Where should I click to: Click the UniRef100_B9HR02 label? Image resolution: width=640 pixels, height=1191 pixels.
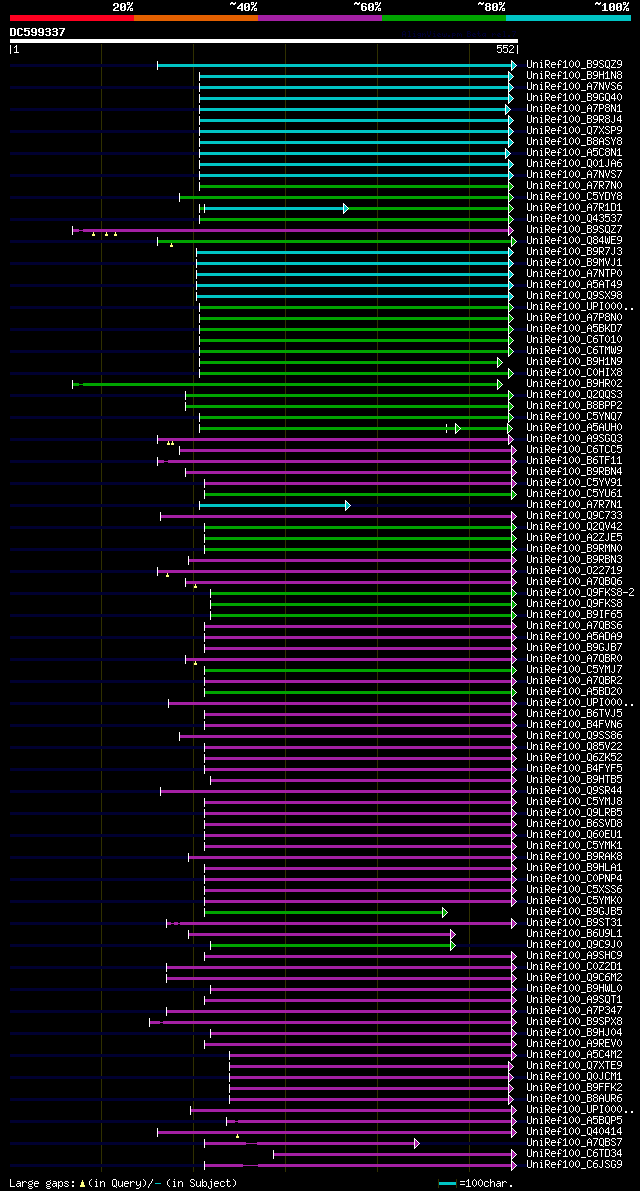click(575, 384)
